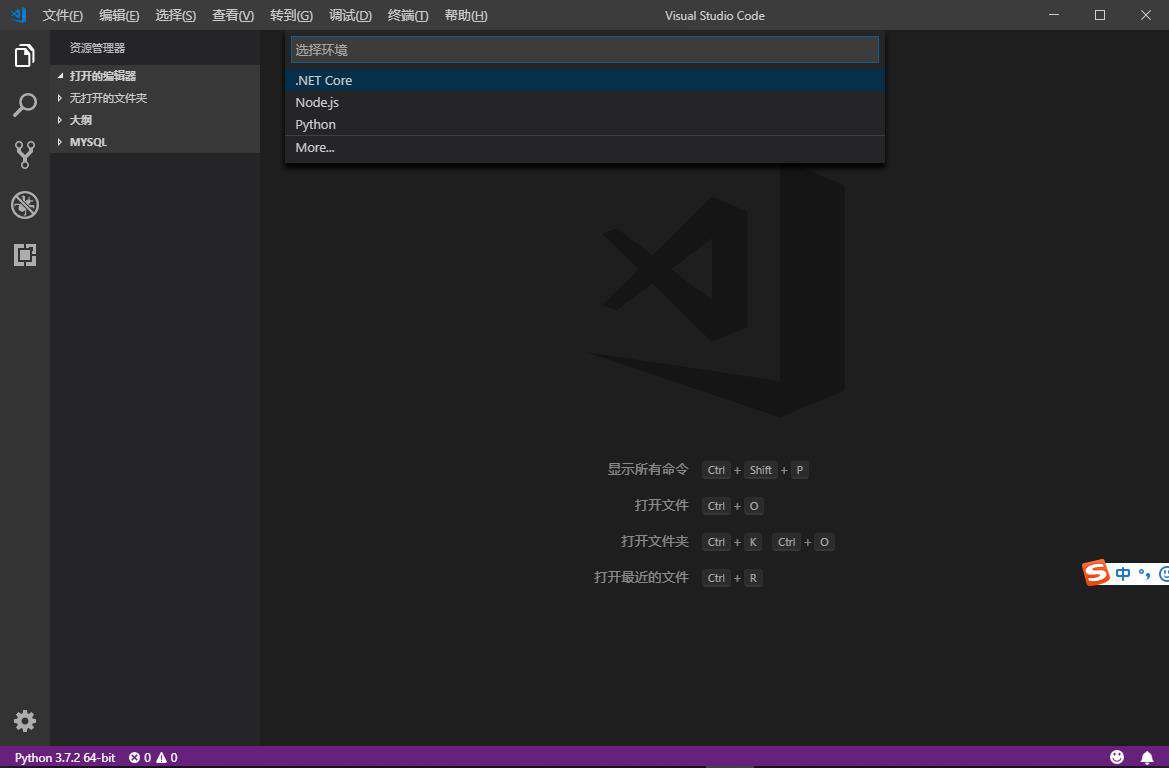Close the Visual Studio Code window
1169x768 pixels.
click(x=1146, y=15)
